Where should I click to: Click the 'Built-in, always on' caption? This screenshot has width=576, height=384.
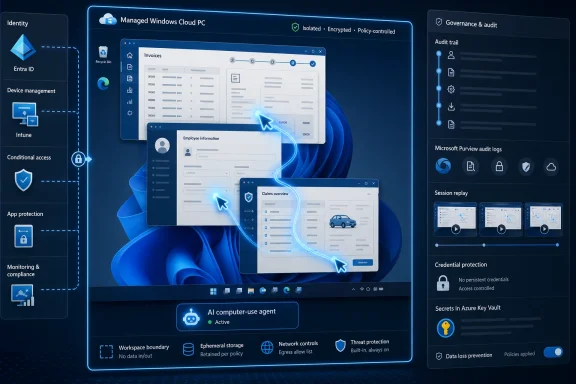point(370,350)
